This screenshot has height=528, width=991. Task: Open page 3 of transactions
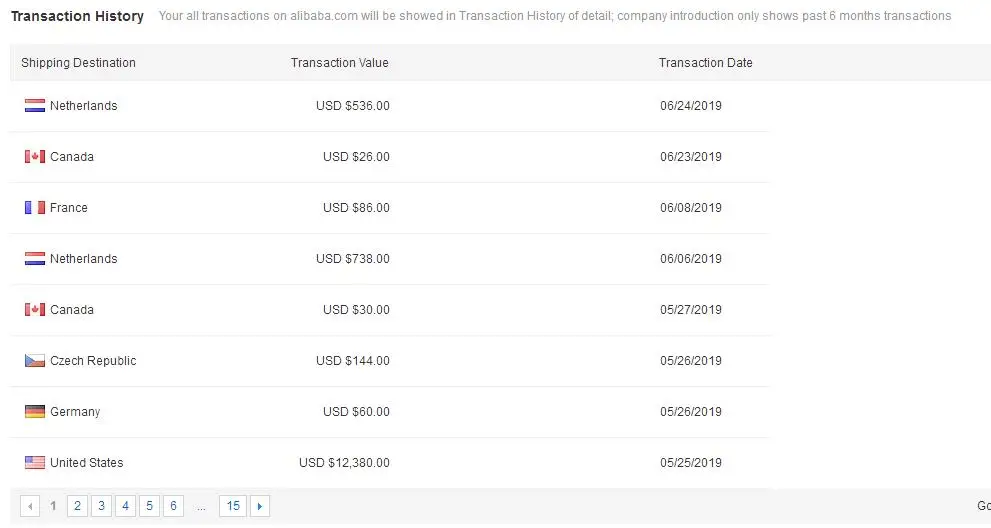101,506
